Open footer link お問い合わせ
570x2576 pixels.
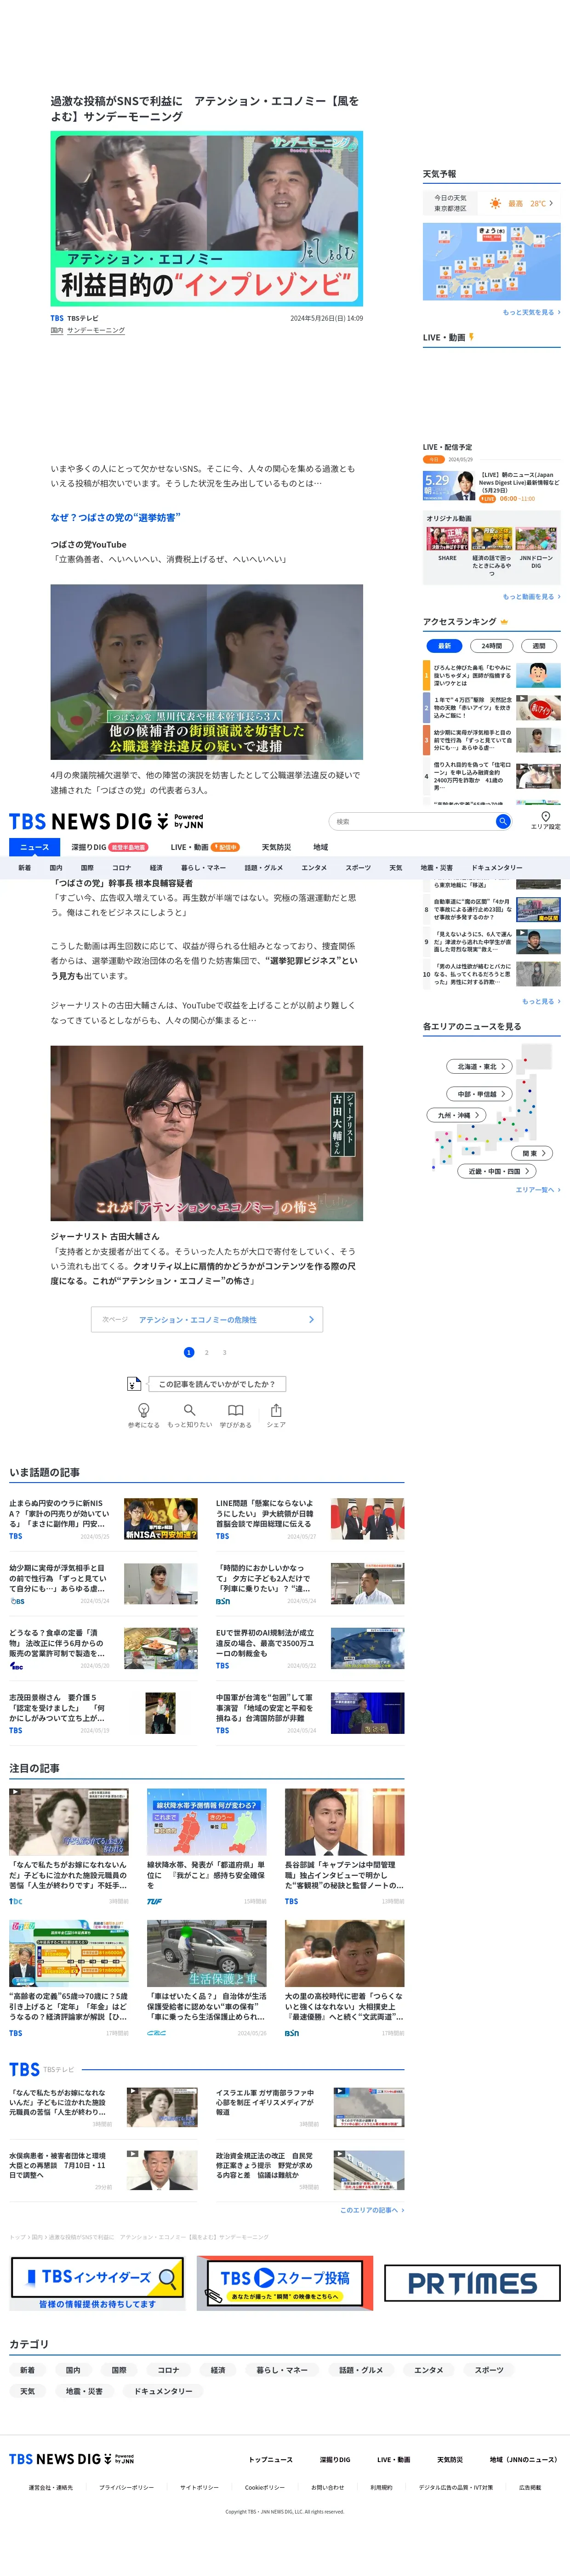point(327,2487)
